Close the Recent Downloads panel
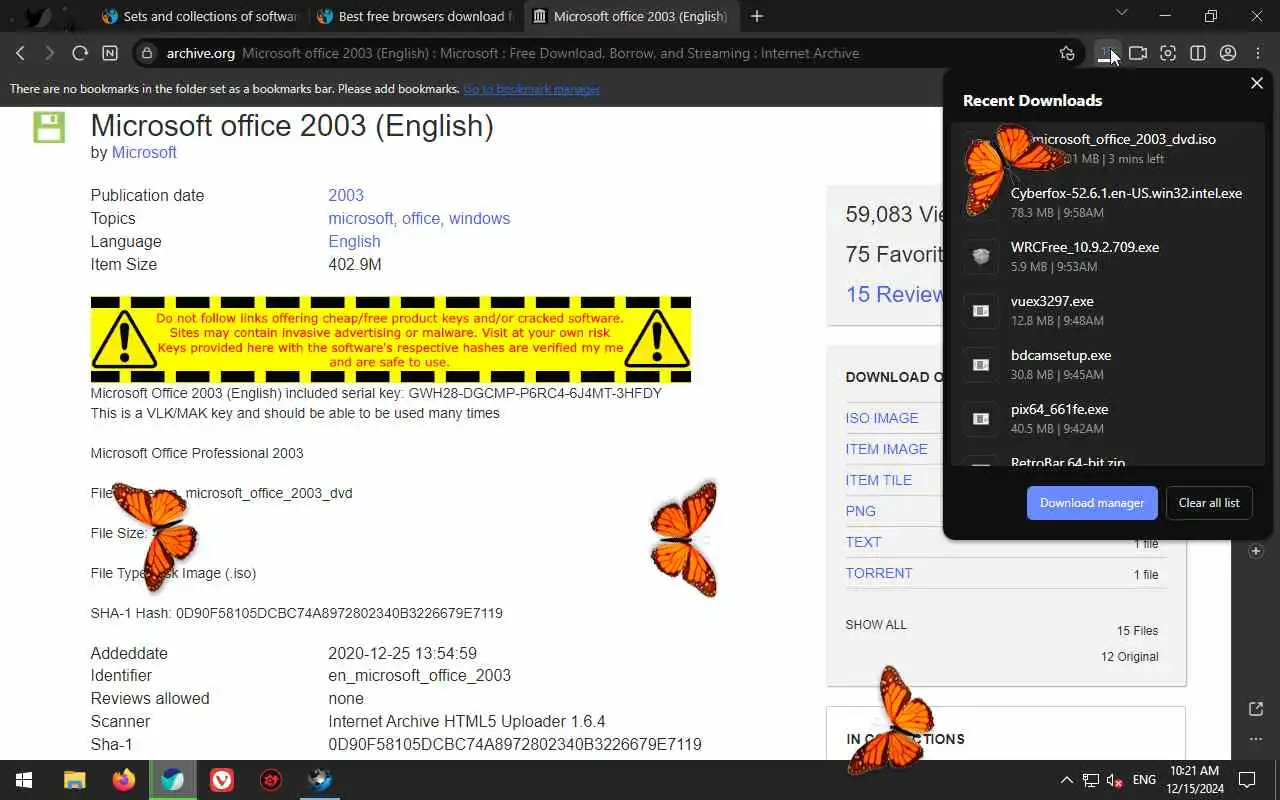 coord(1257,83)
